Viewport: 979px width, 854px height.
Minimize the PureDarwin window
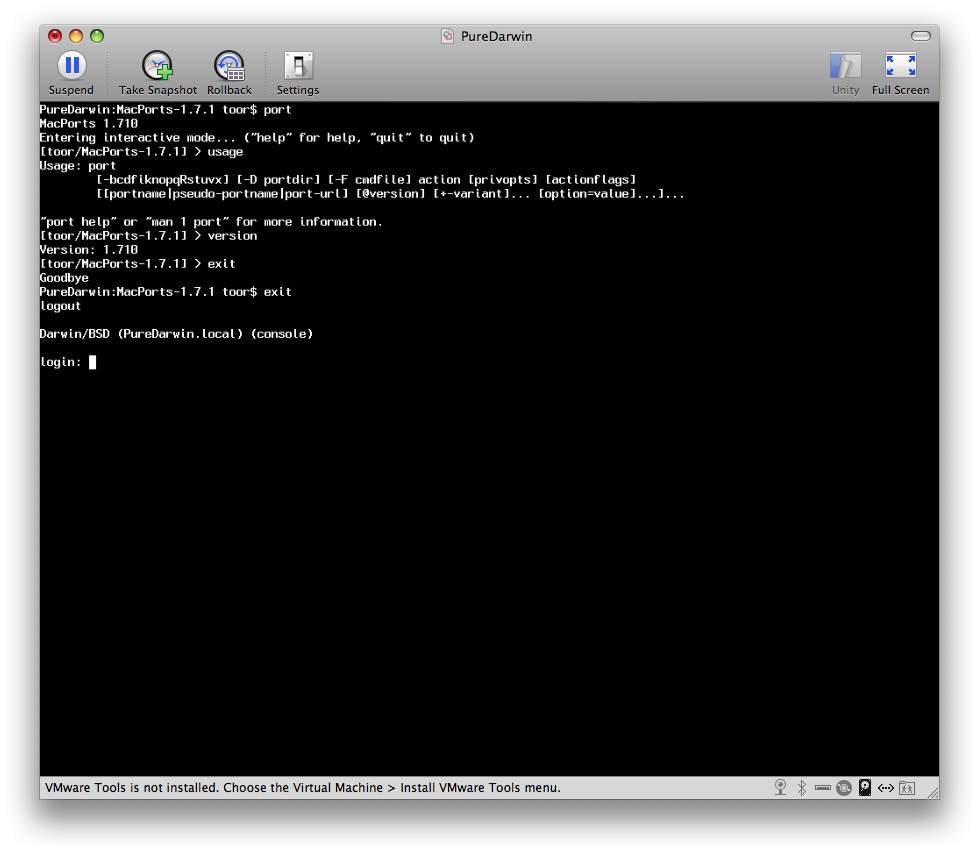pyautogui.click(x=76, y=36)
